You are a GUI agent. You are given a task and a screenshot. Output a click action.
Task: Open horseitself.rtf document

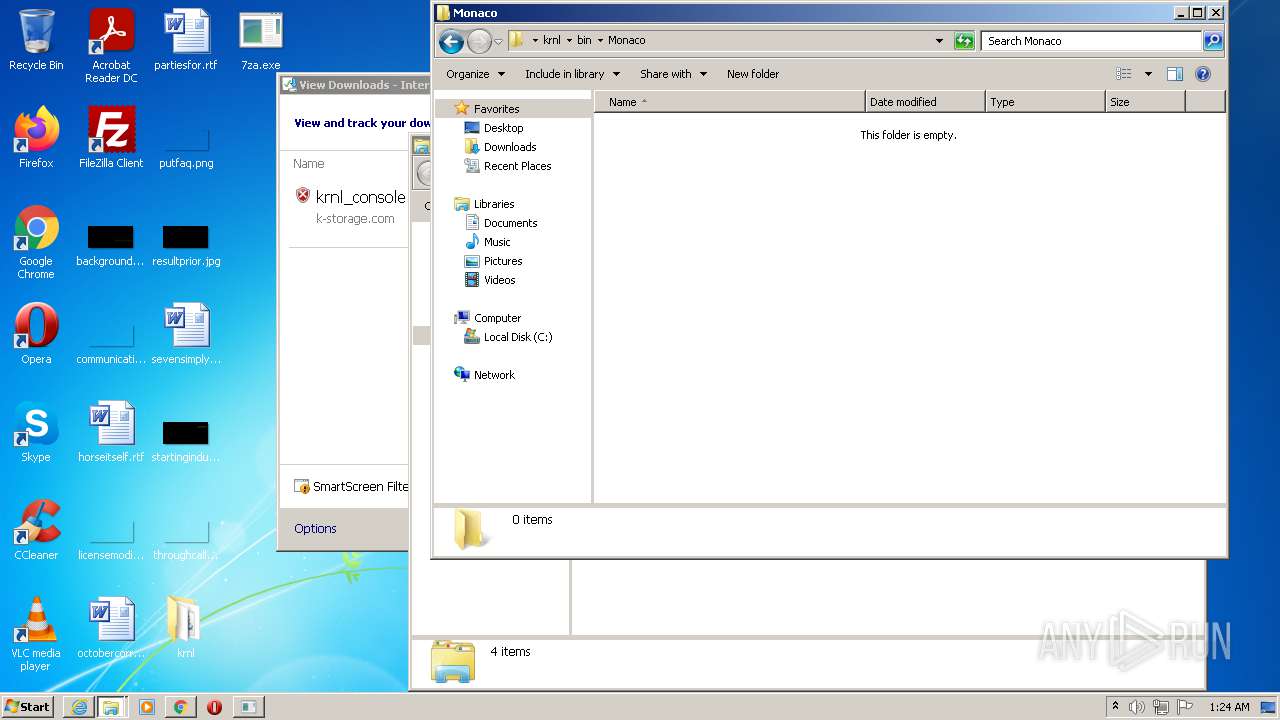pos(111,432)
